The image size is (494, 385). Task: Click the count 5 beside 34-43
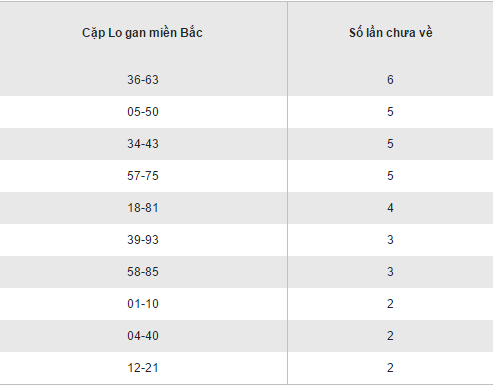point(390,144)
